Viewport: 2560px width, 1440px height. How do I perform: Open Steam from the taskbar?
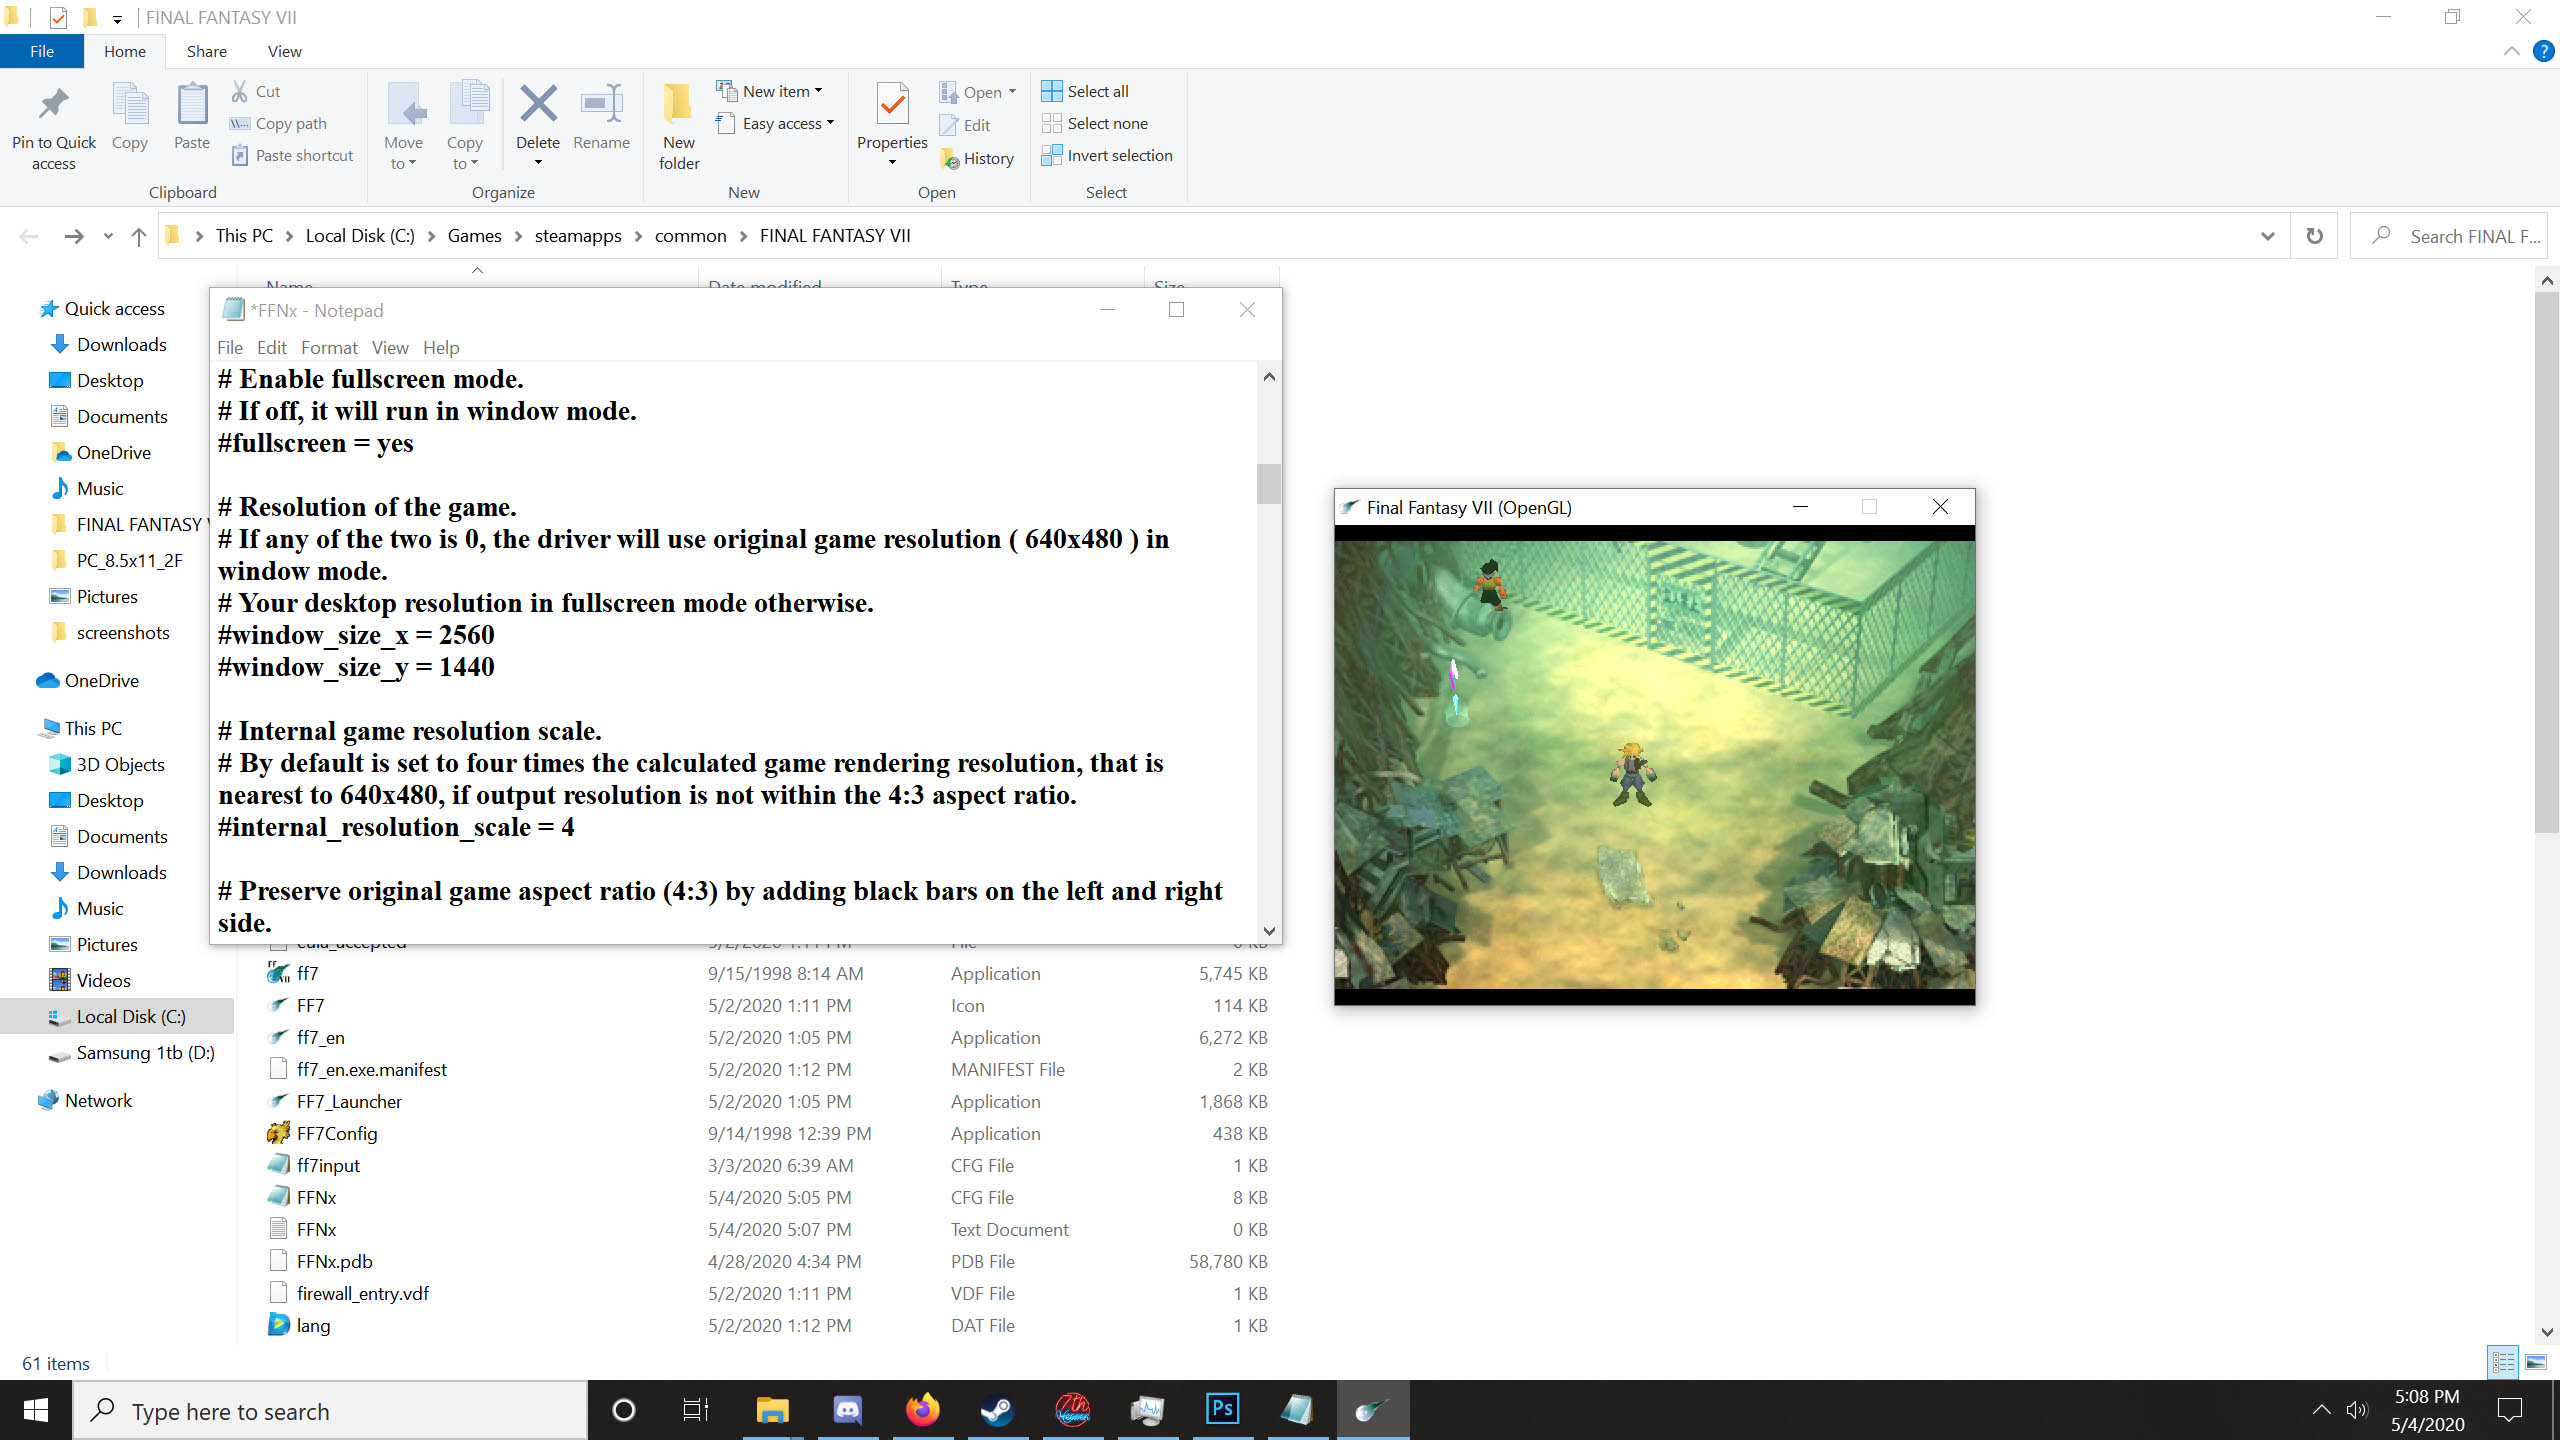[x=998, y=1410]
